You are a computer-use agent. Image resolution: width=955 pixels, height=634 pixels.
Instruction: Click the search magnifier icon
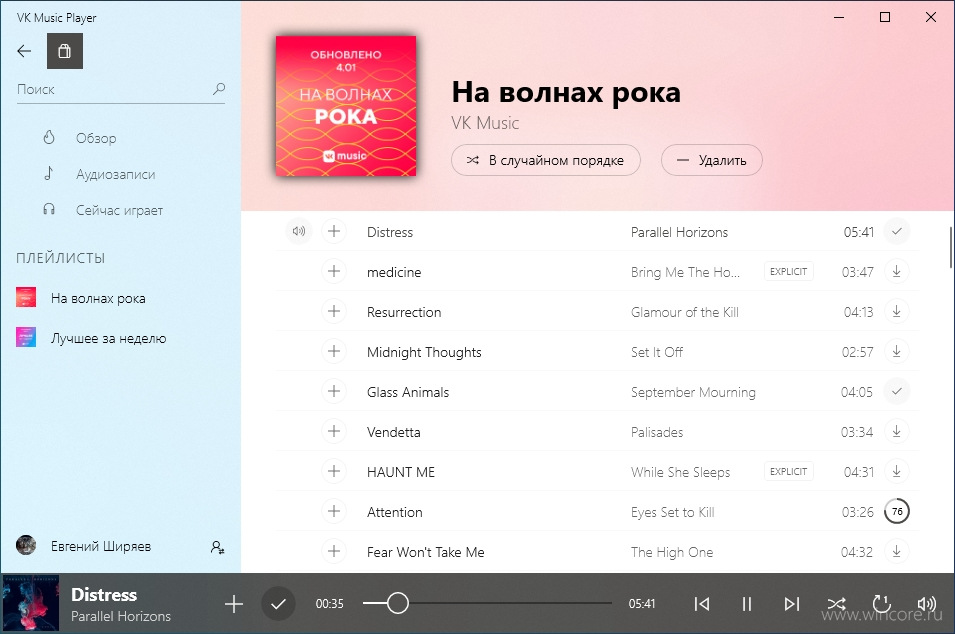pos(219,89)
